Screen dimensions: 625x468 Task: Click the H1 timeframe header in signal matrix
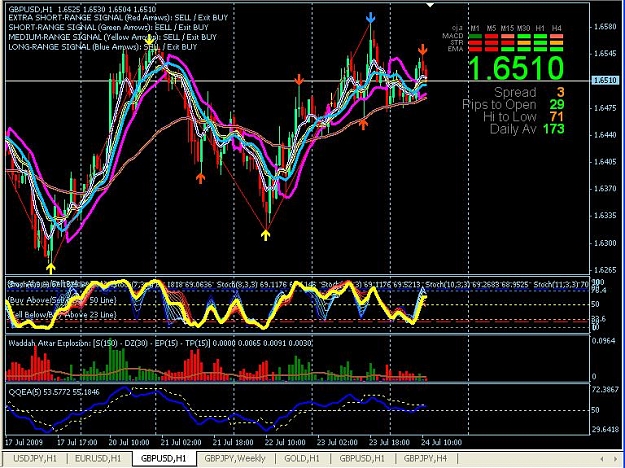(x=540, y=28)
